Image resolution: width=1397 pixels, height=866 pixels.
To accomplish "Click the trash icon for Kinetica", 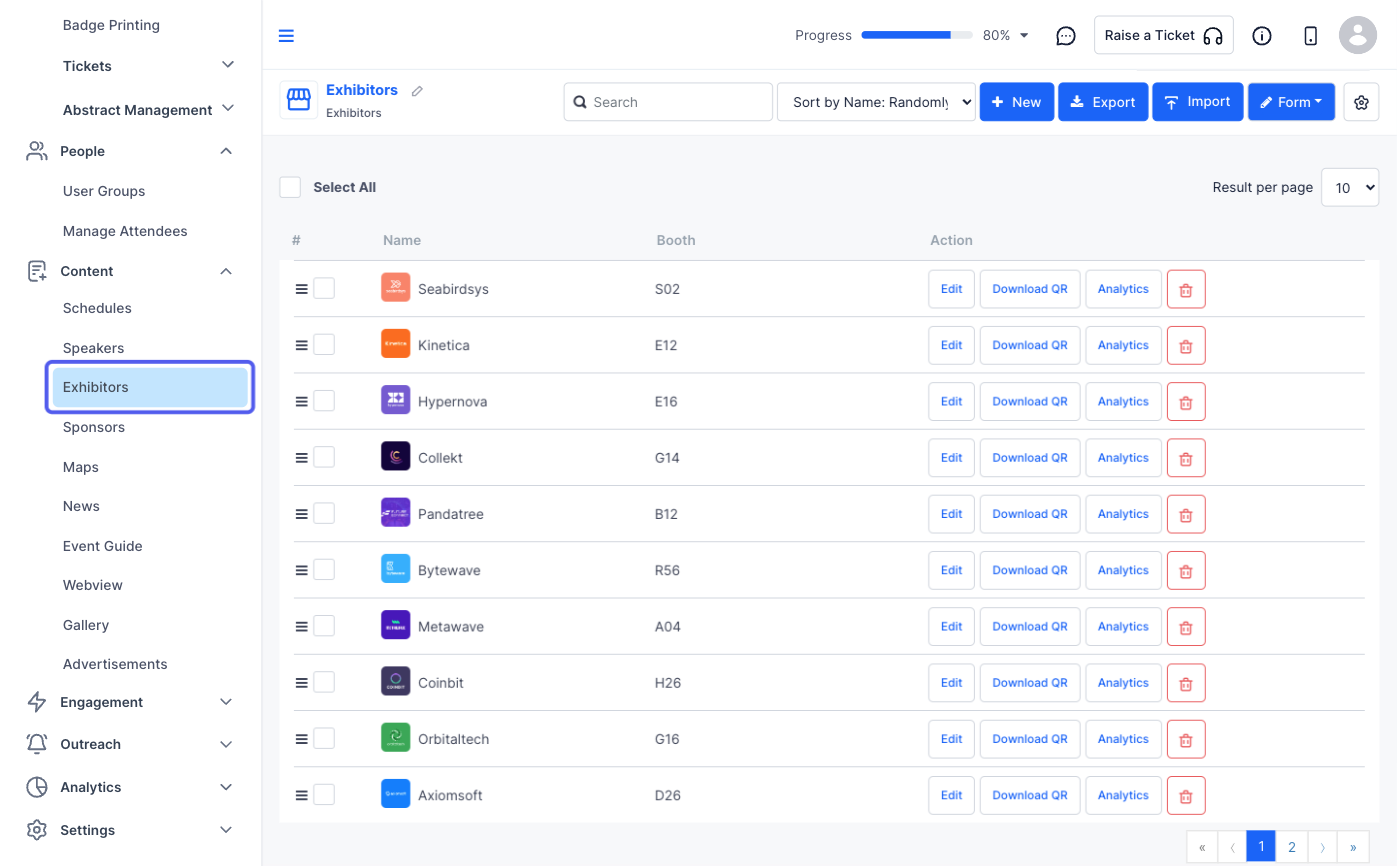I will (x=1186, y=345).
